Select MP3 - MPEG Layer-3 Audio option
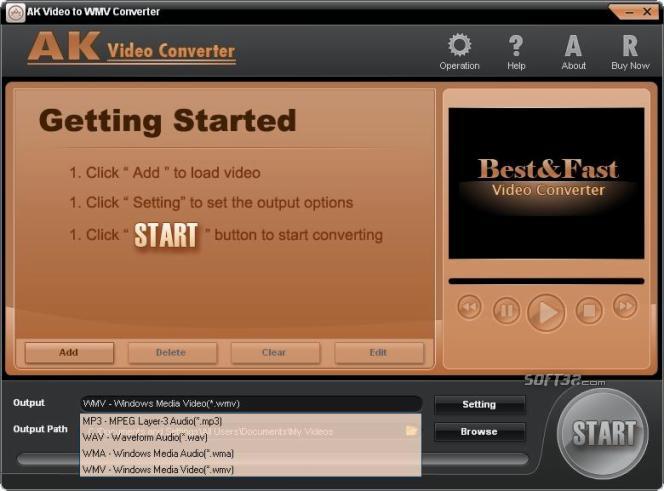664x491 pixels. coord(250,422)
